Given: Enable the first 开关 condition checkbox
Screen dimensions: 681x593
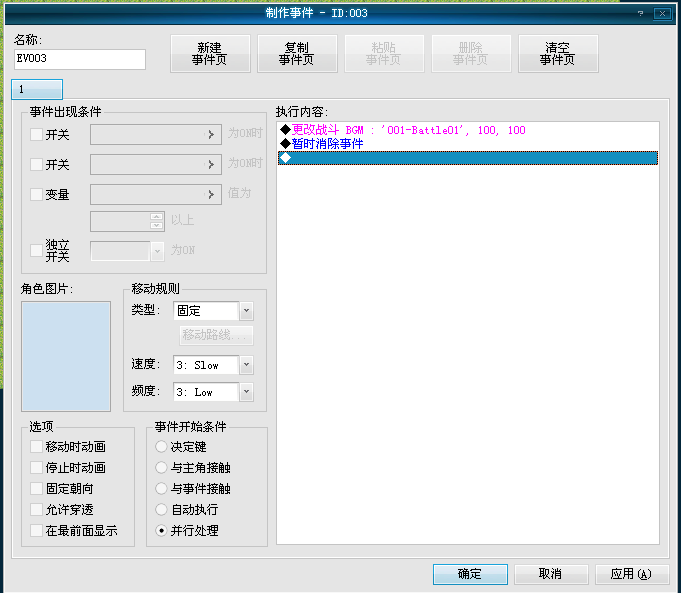Looking at the screenshot, I should coord(36,134).
